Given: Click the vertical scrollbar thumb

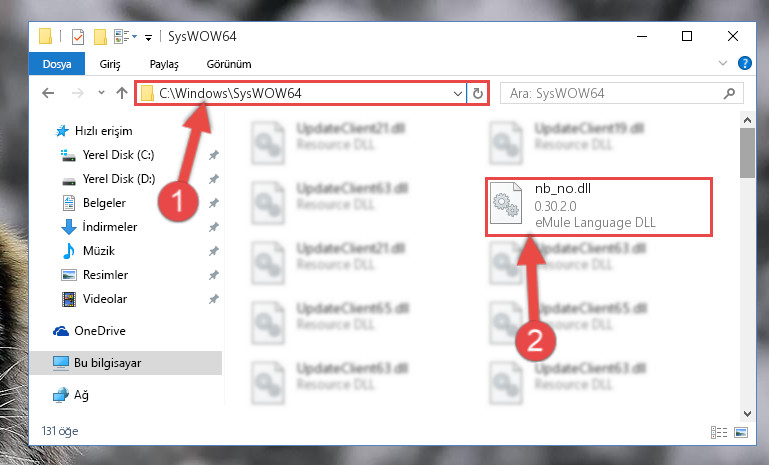Looking at the screenshot, I should tap(747, 153).
